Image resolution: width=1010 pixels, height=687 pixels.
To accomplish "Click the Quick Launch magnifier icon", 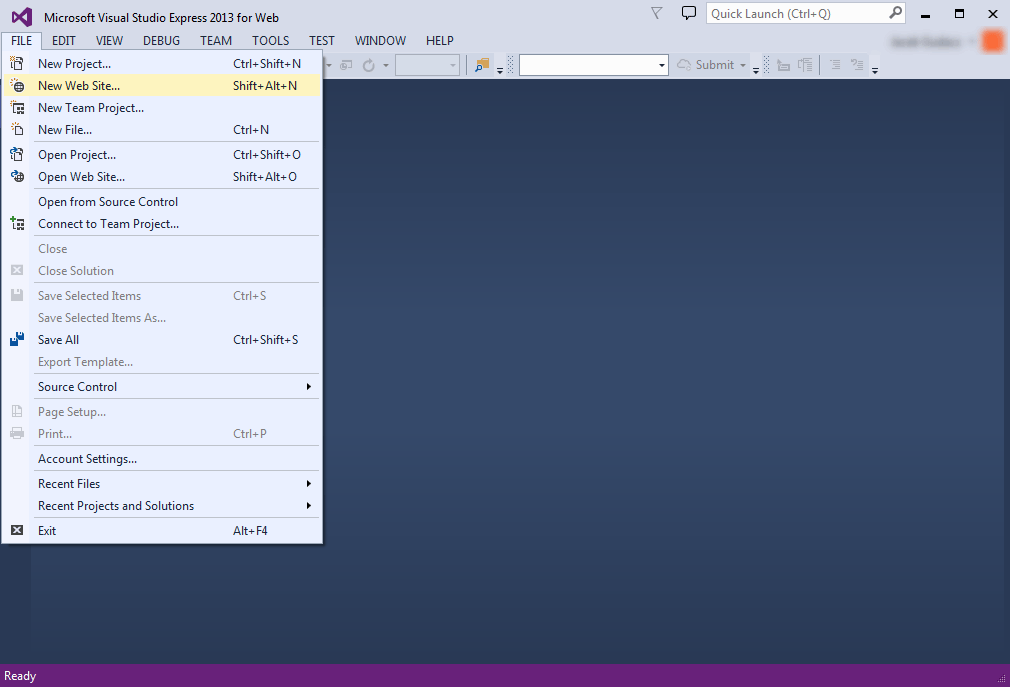I will (x=895, y=13).
